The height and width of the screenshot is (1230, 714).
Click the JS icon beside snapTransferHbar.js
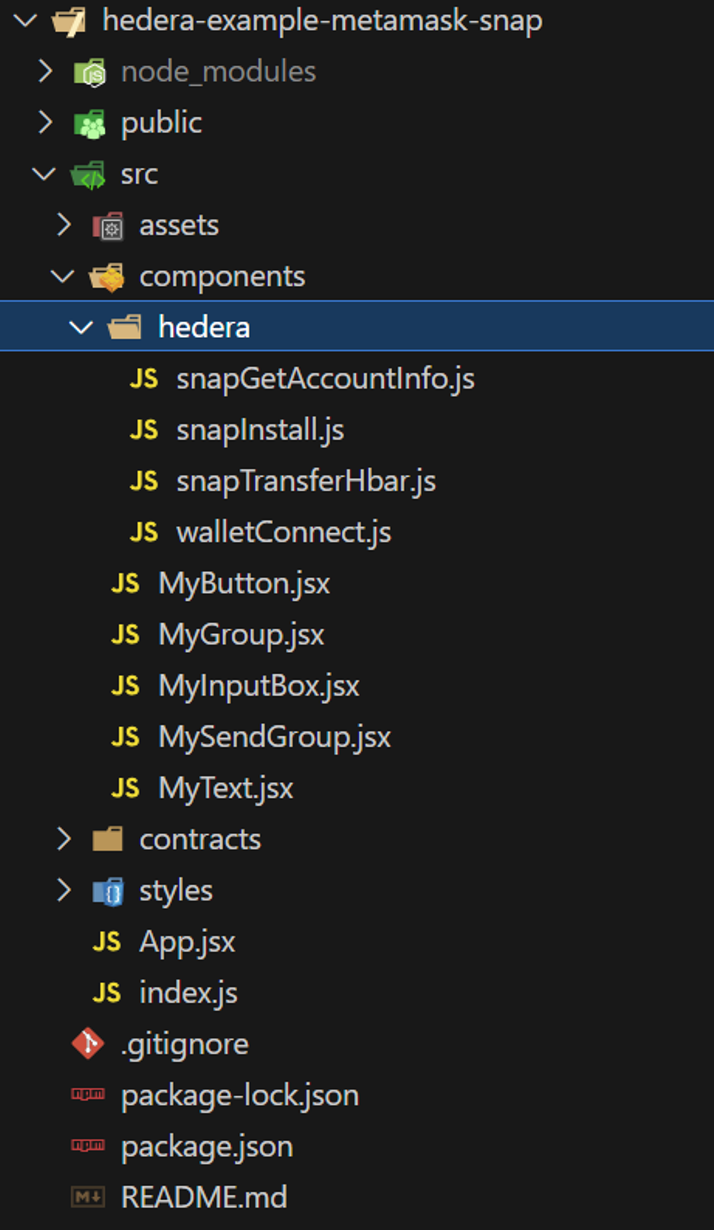pos(144,481)
